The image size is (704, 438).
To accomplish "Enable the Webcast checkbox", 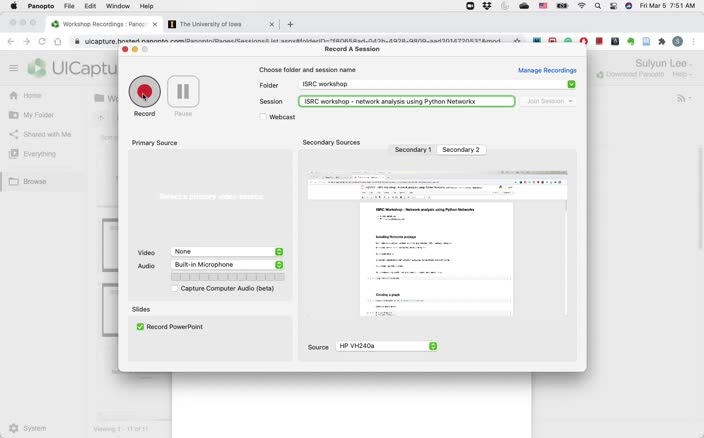I will [263, 117].
